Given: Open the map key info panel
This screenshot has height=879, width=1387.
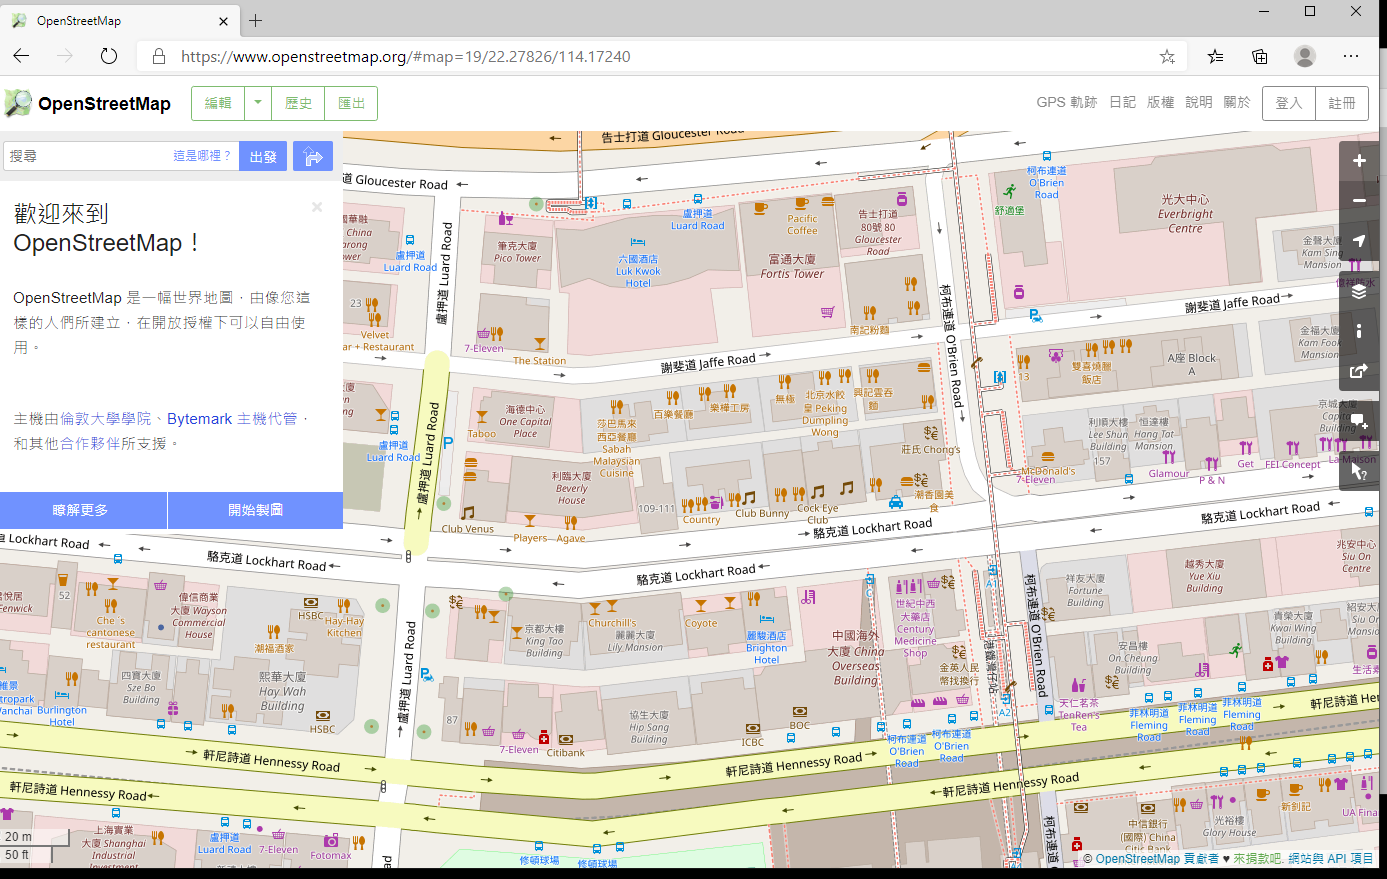Looking at the screenshot, I should click(x=1359, y=331).
